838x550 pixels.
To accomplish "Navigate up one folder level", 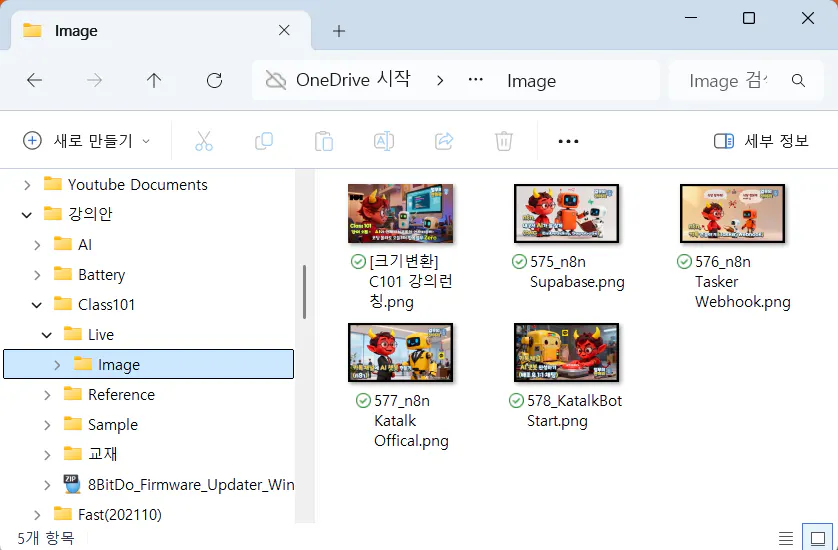I will click(154, 81).
